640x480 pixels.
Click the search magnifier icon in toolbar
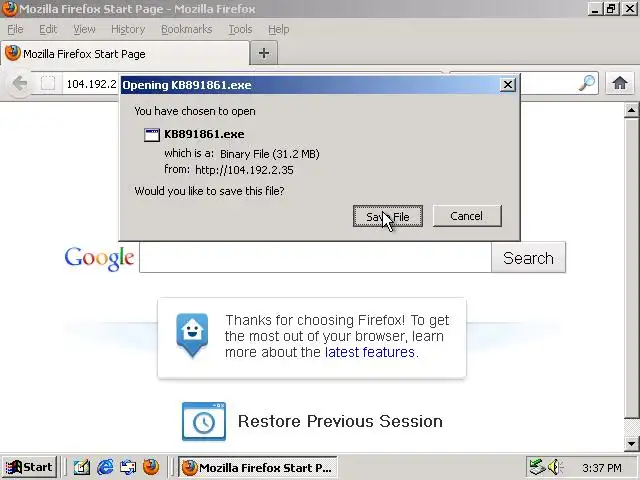[587, 83]
